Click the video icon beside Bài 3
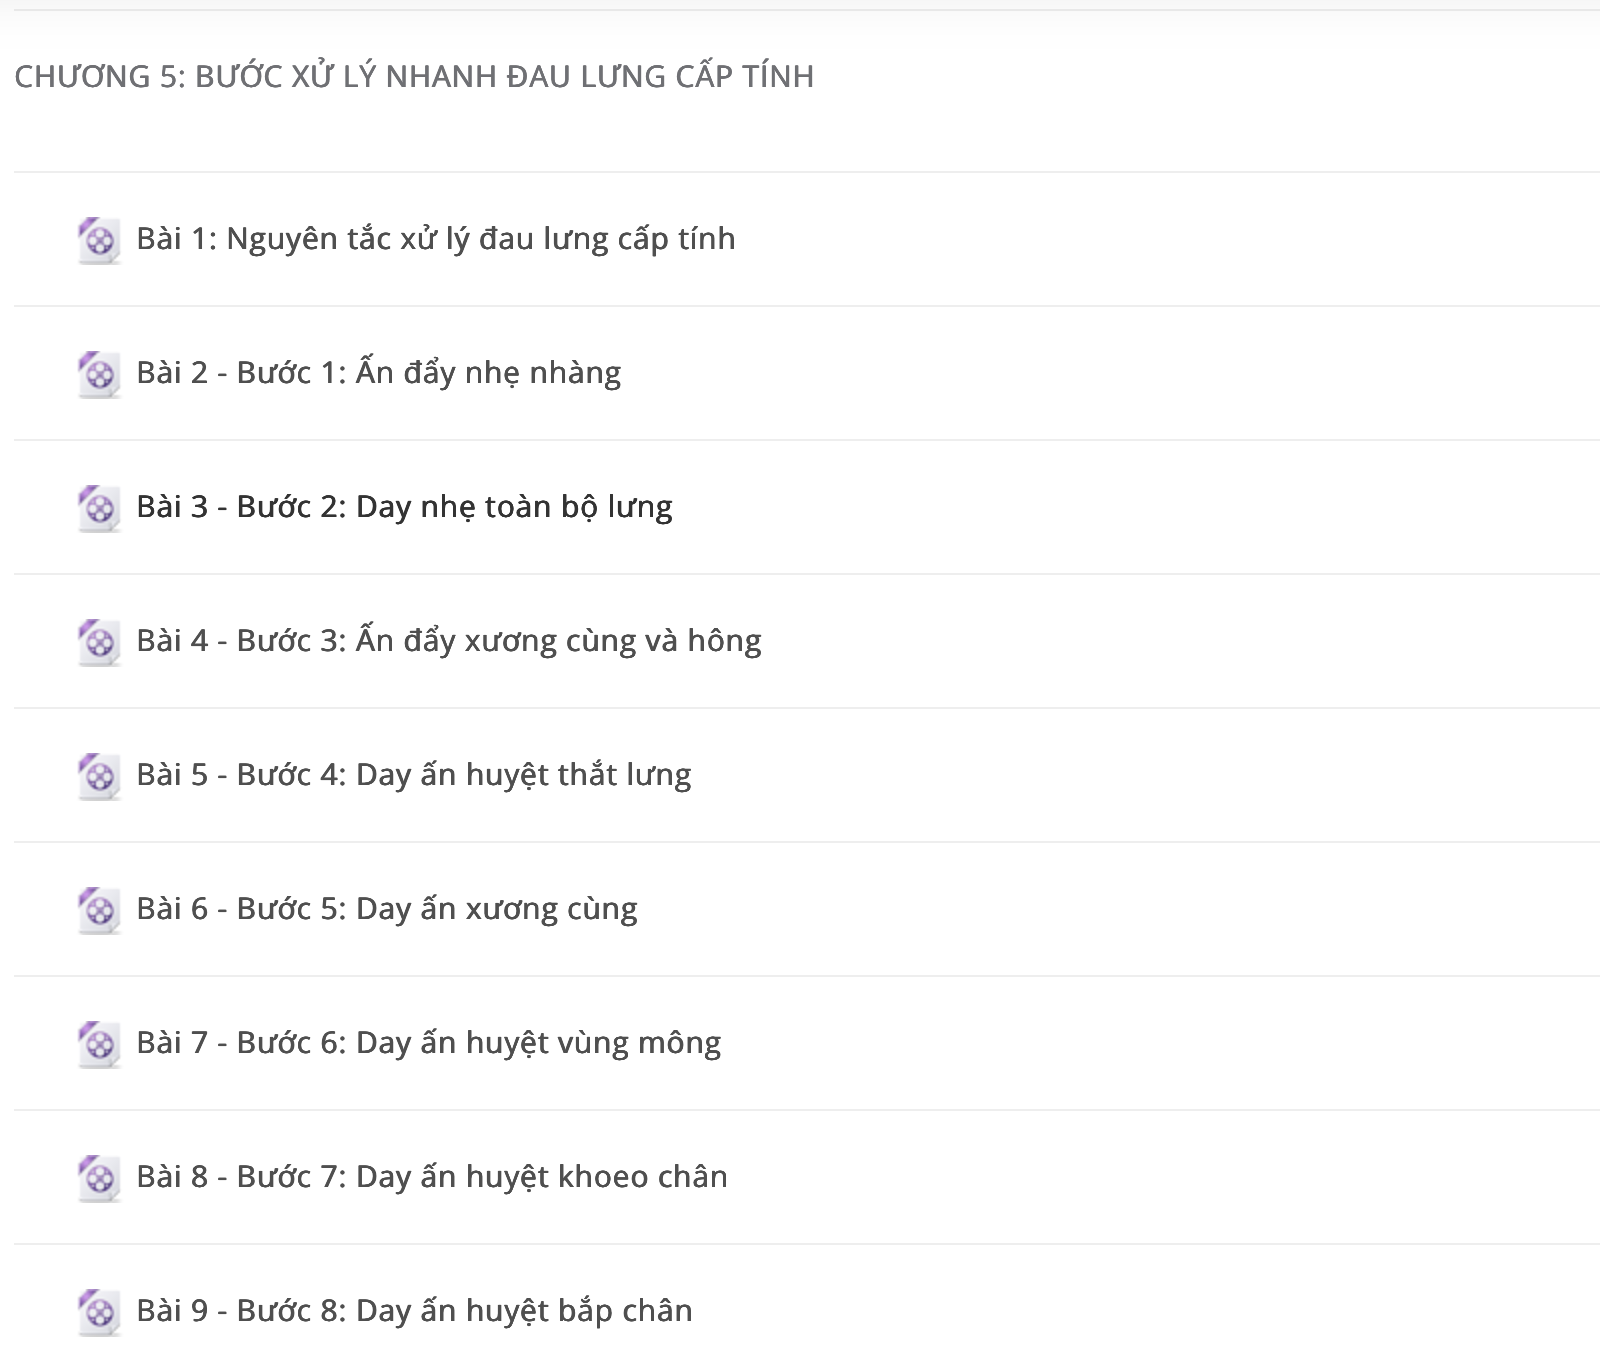Image resolution: width=1600 pixels, height=1358 pixels. 99,508
